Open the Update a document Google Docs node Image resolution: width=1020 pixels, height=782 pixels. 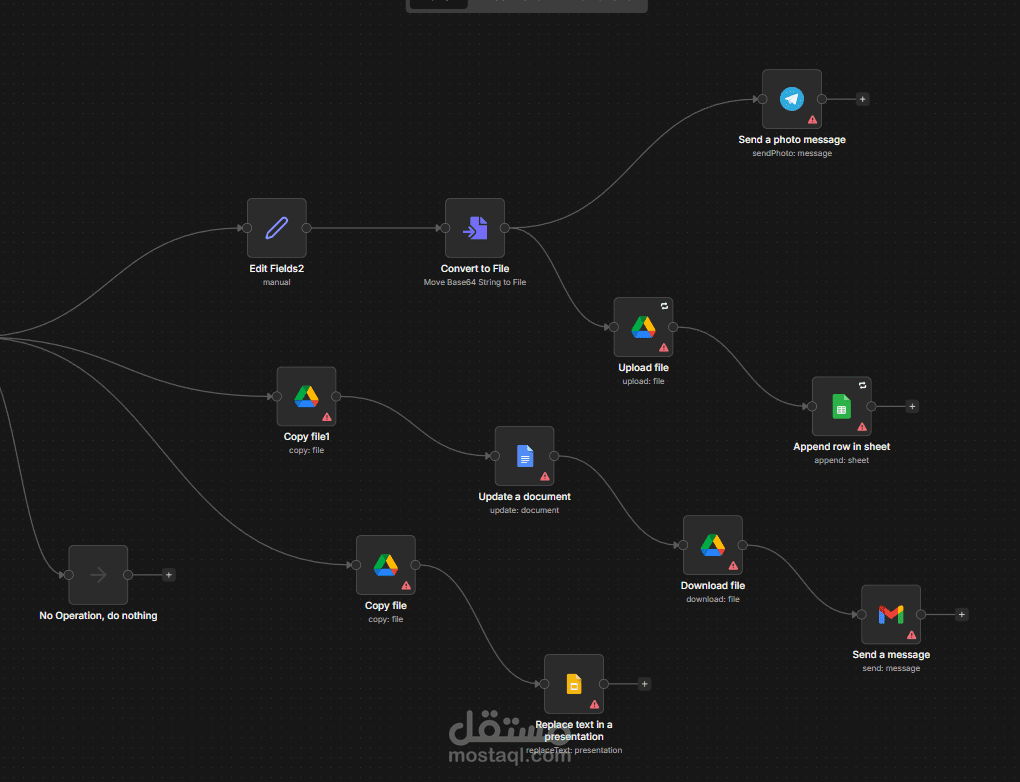pyautogui.click(x=524, y=456)
